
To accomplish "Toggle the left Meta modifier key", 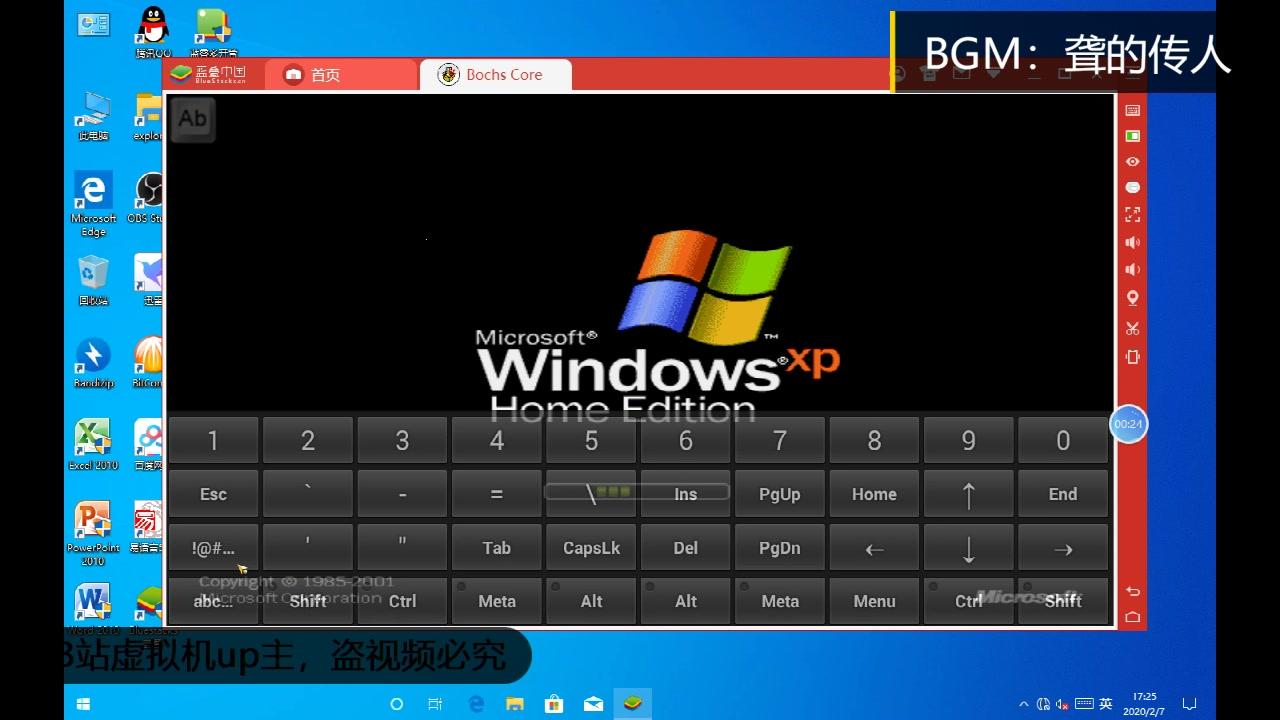I will [x=497, y=601].
